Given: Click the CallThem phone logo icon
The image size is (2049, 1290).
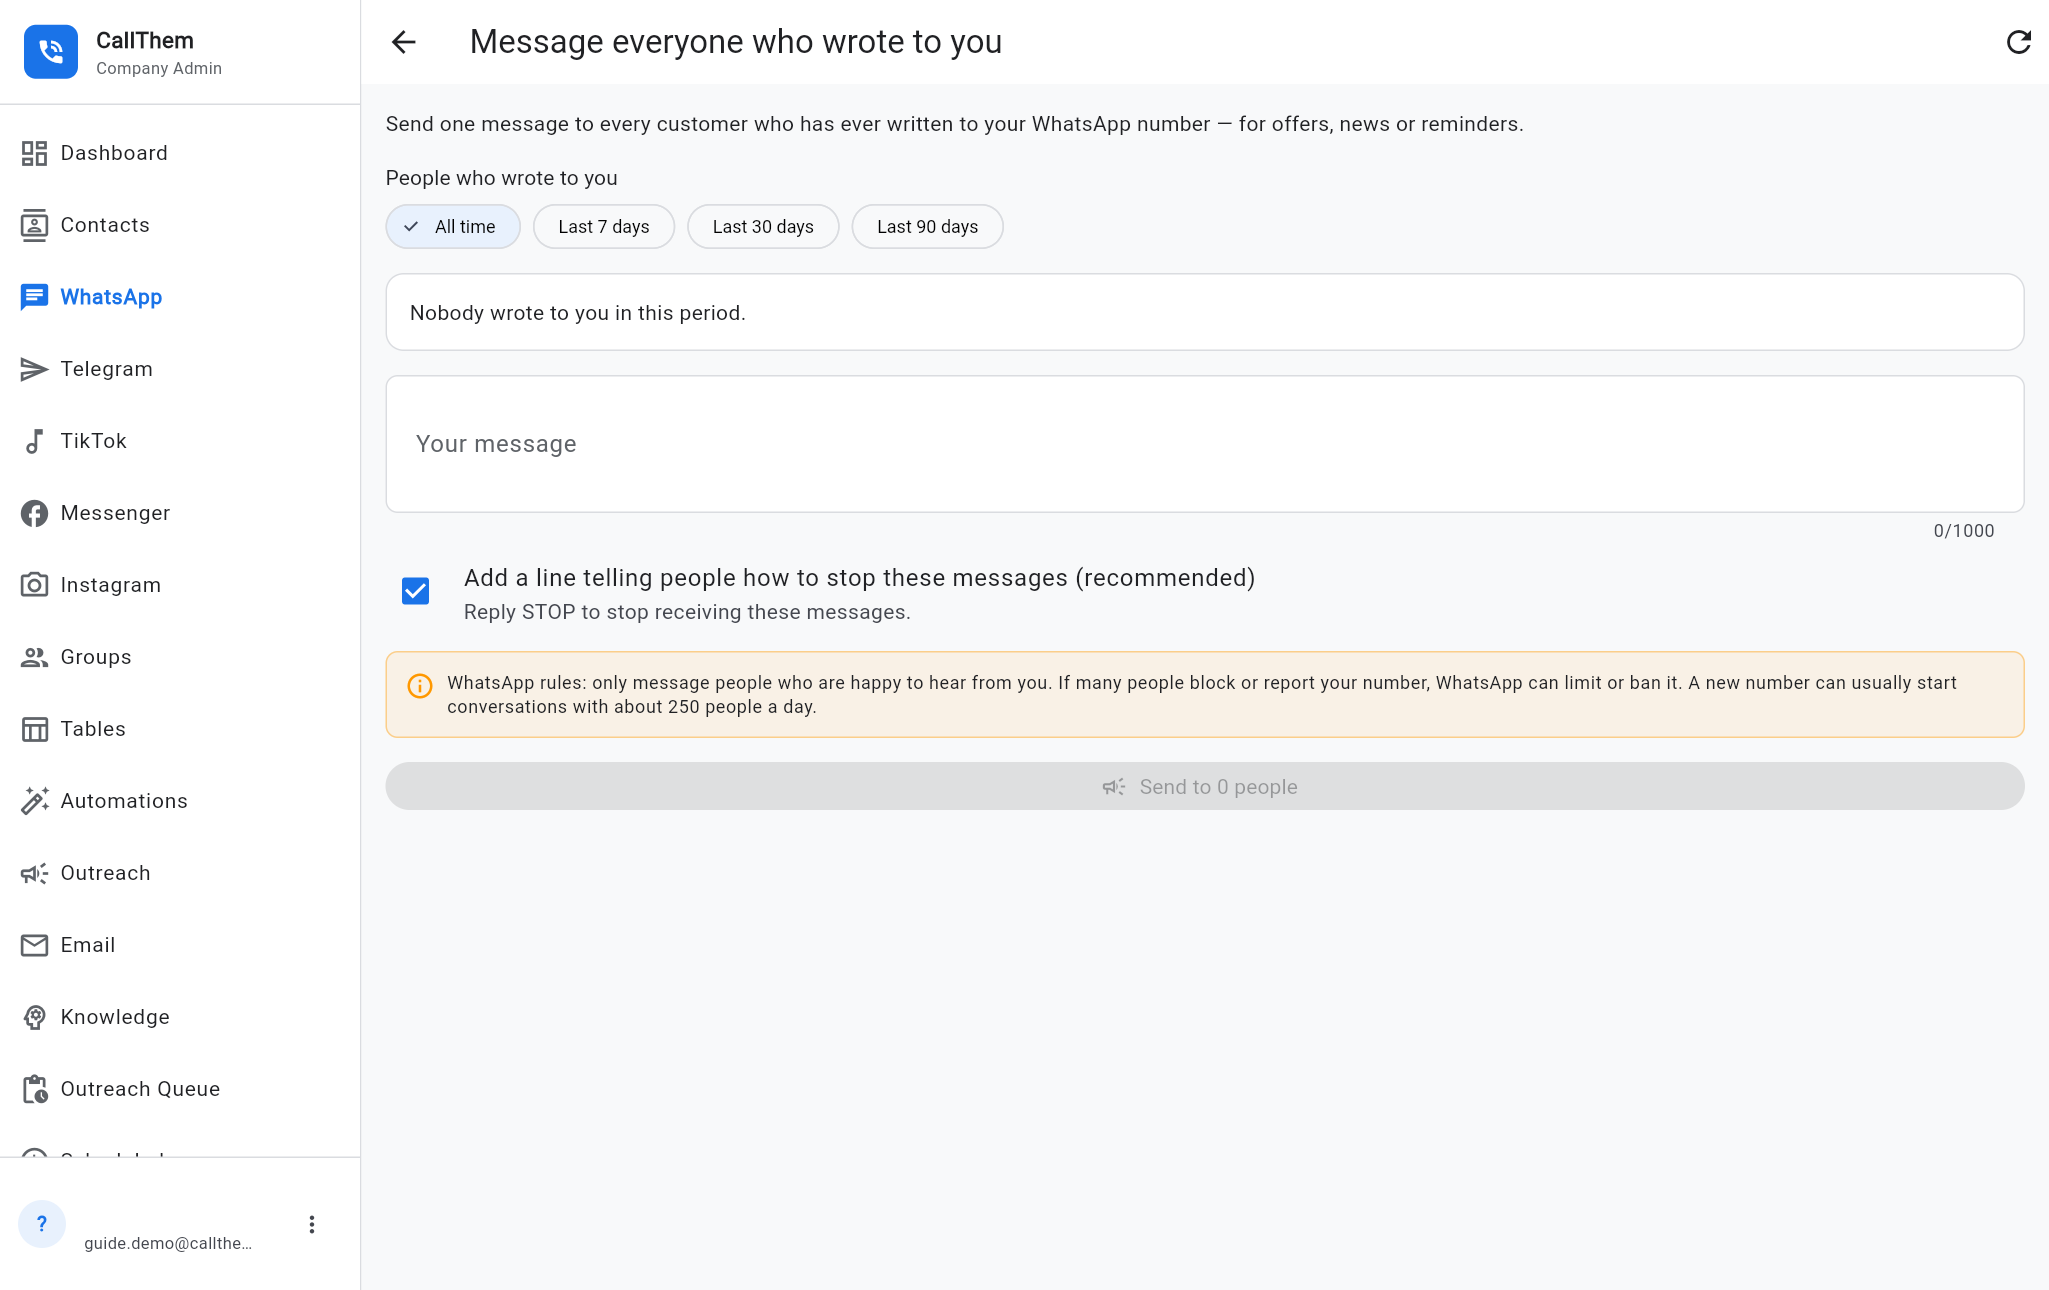Looking at the screenshot, I should 51,52.
